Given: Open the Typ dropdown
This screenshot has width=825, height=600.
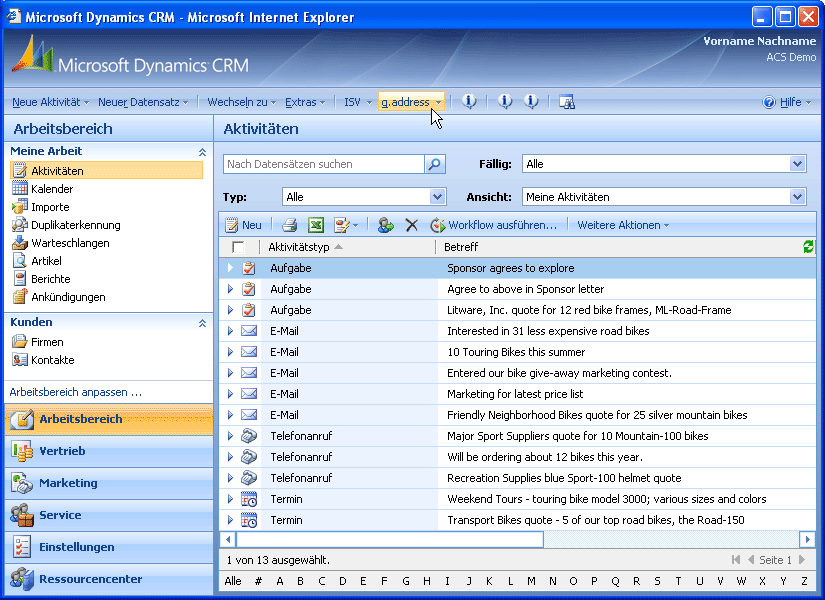Looking at the screenshot, I should [x=438, y=197].
